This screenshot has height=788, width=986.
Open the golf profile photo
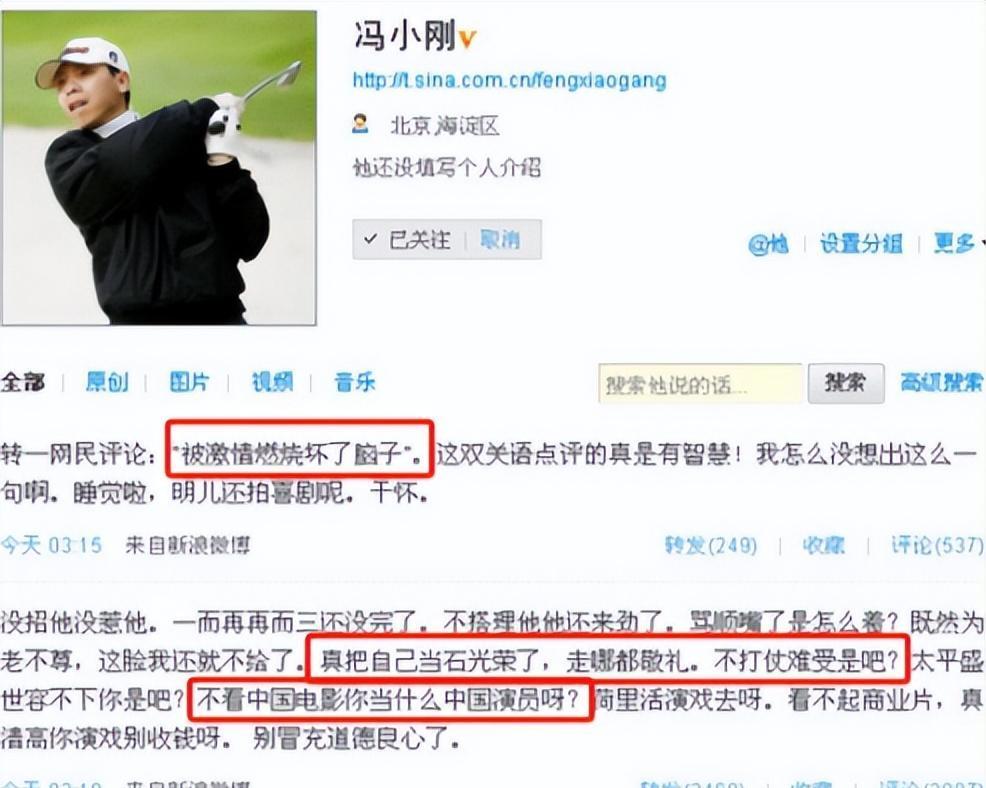click(x=159, y=167)
